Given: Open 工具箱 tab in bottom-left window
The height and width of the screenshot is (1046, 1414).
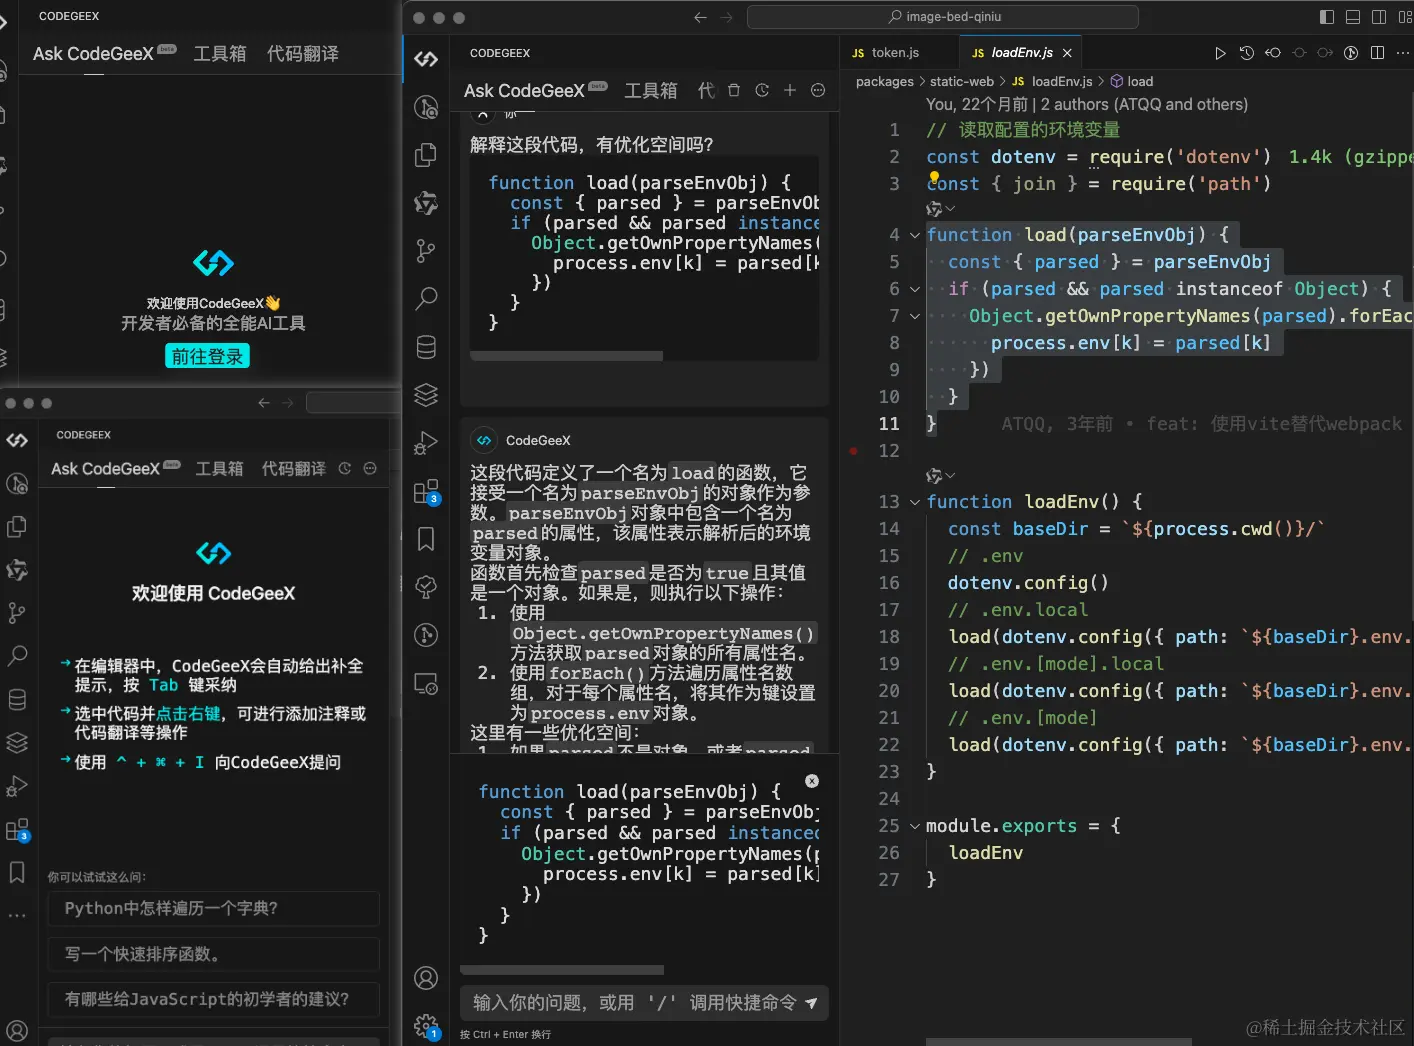Looking at the screenshot, I should point(219,468).
